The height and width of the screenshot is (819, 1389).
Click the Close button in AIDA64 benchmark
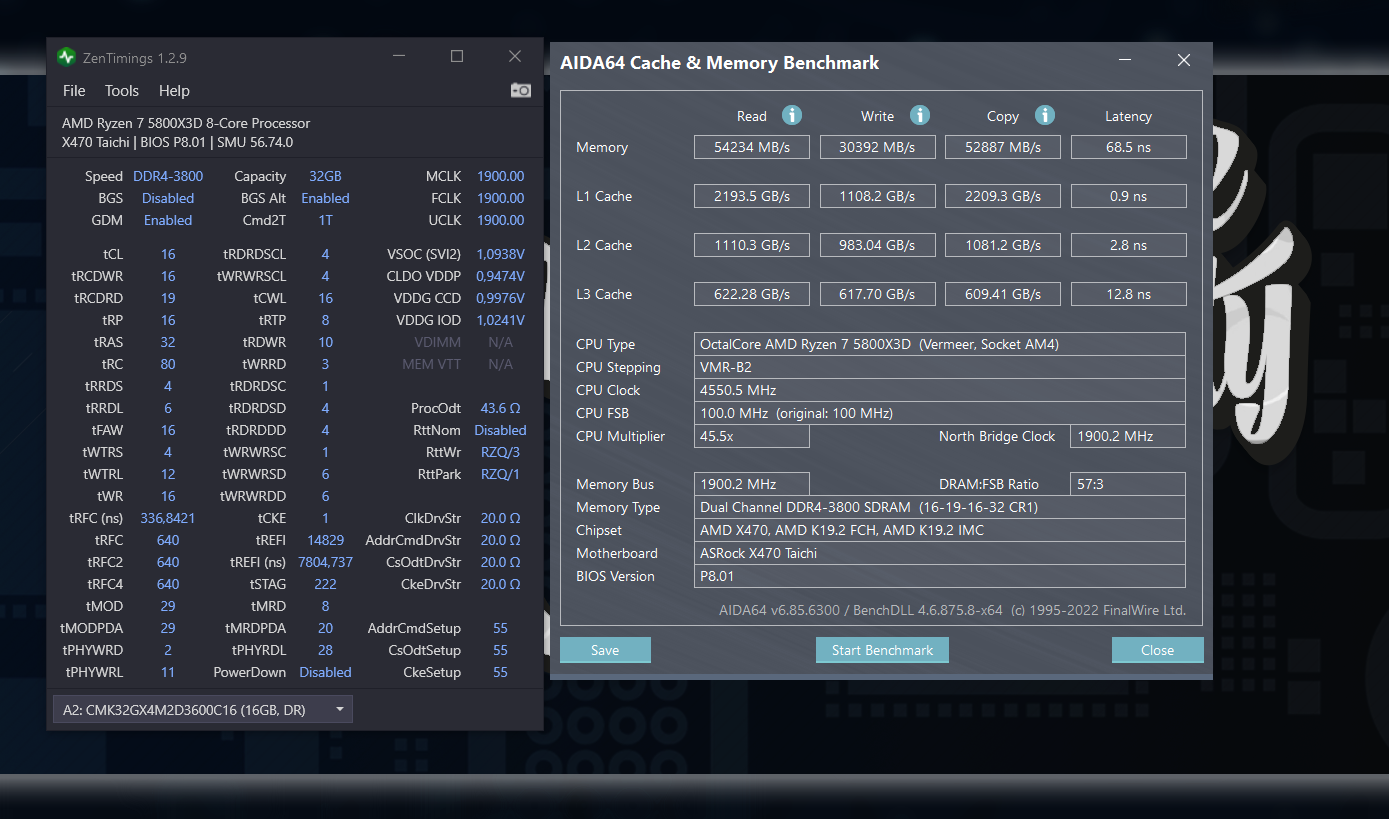1157,650
